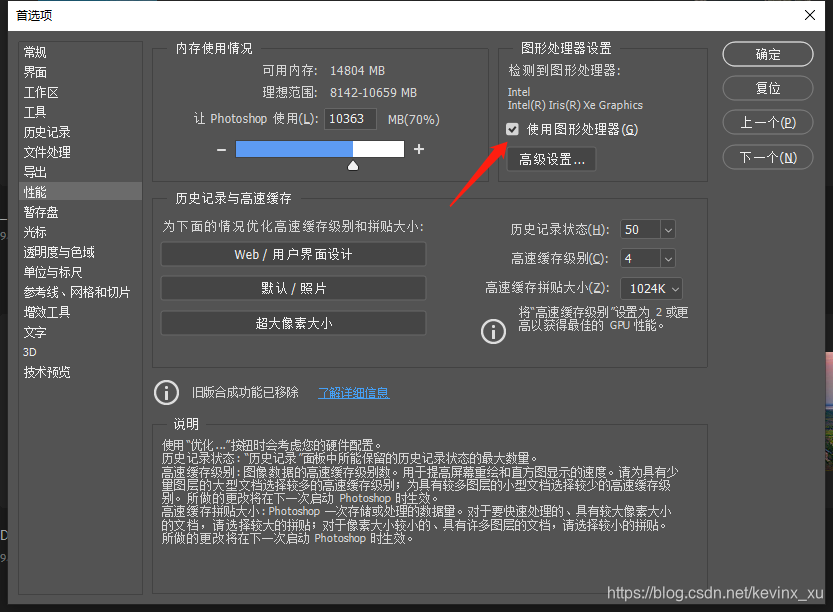Click the plus icon to increase memory usage
833x612 pixels.
419,149
